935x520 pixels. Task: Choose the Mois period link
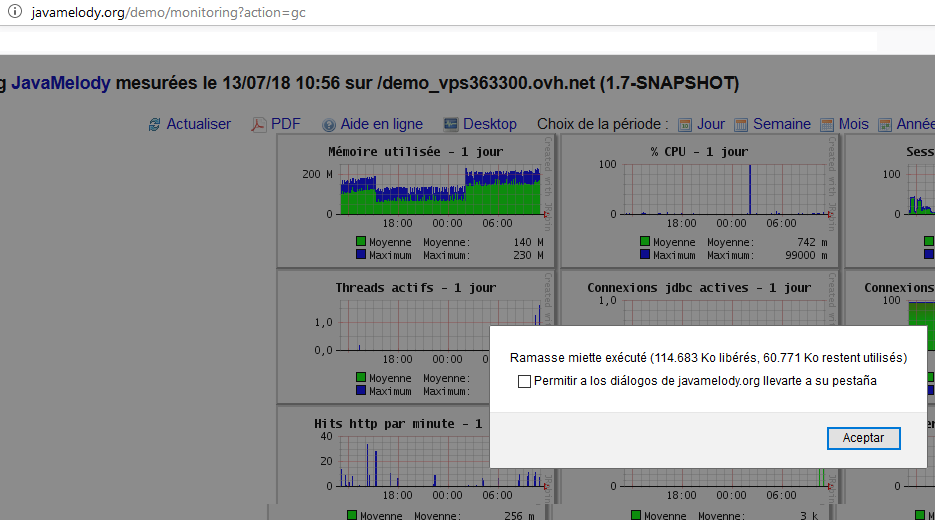tap(853, 124)
